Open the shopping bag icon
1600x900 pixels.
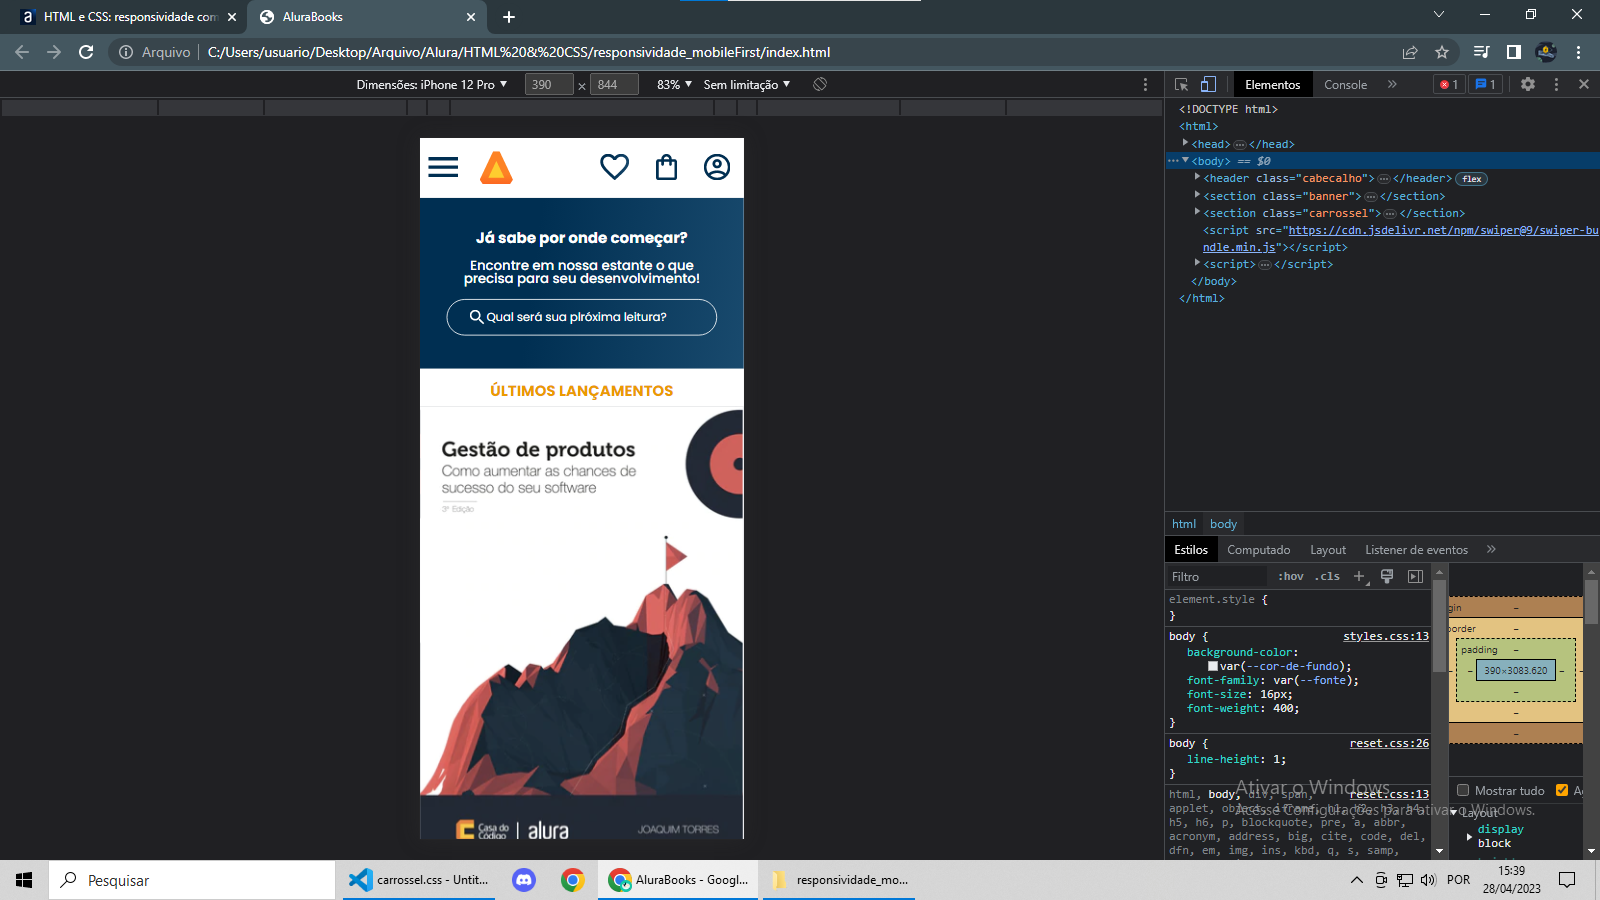click(x=666, y=167)
